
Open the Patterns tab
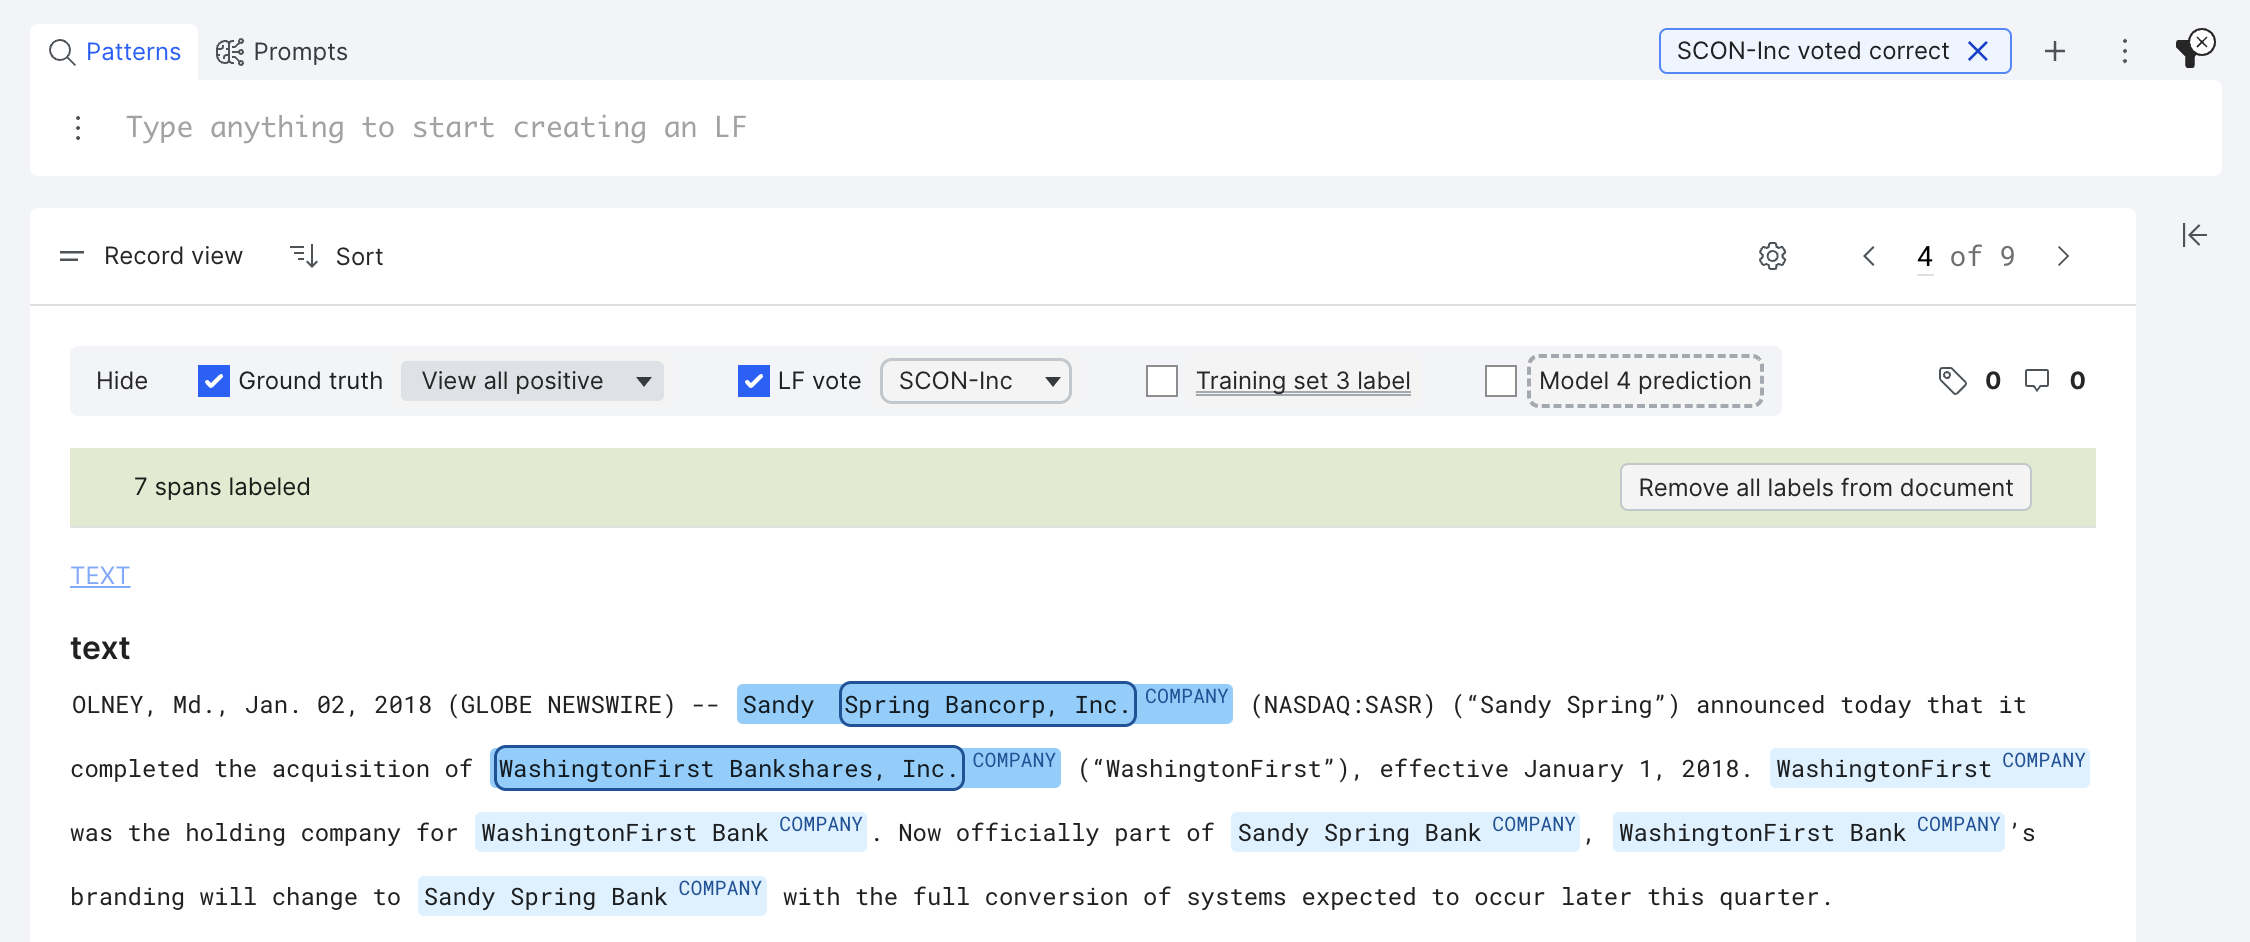point(115,52)
